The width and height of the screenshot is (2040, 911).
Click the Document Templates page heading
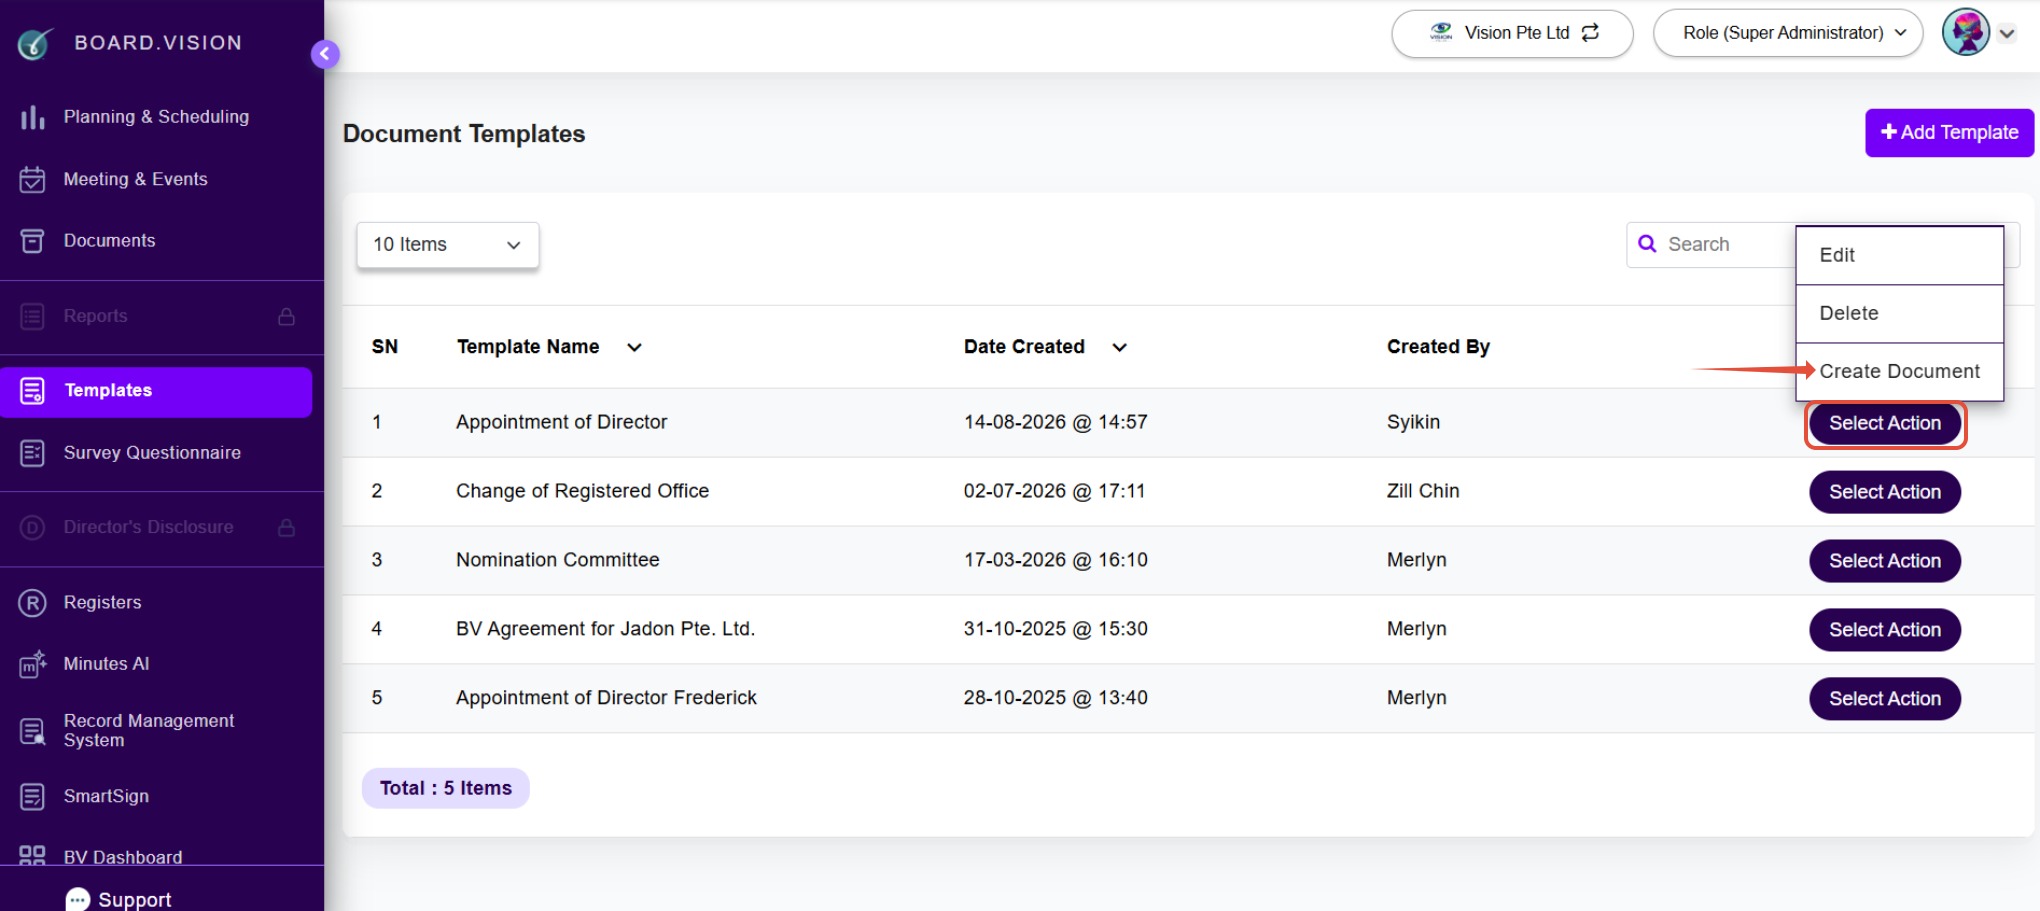coord(463,134)
